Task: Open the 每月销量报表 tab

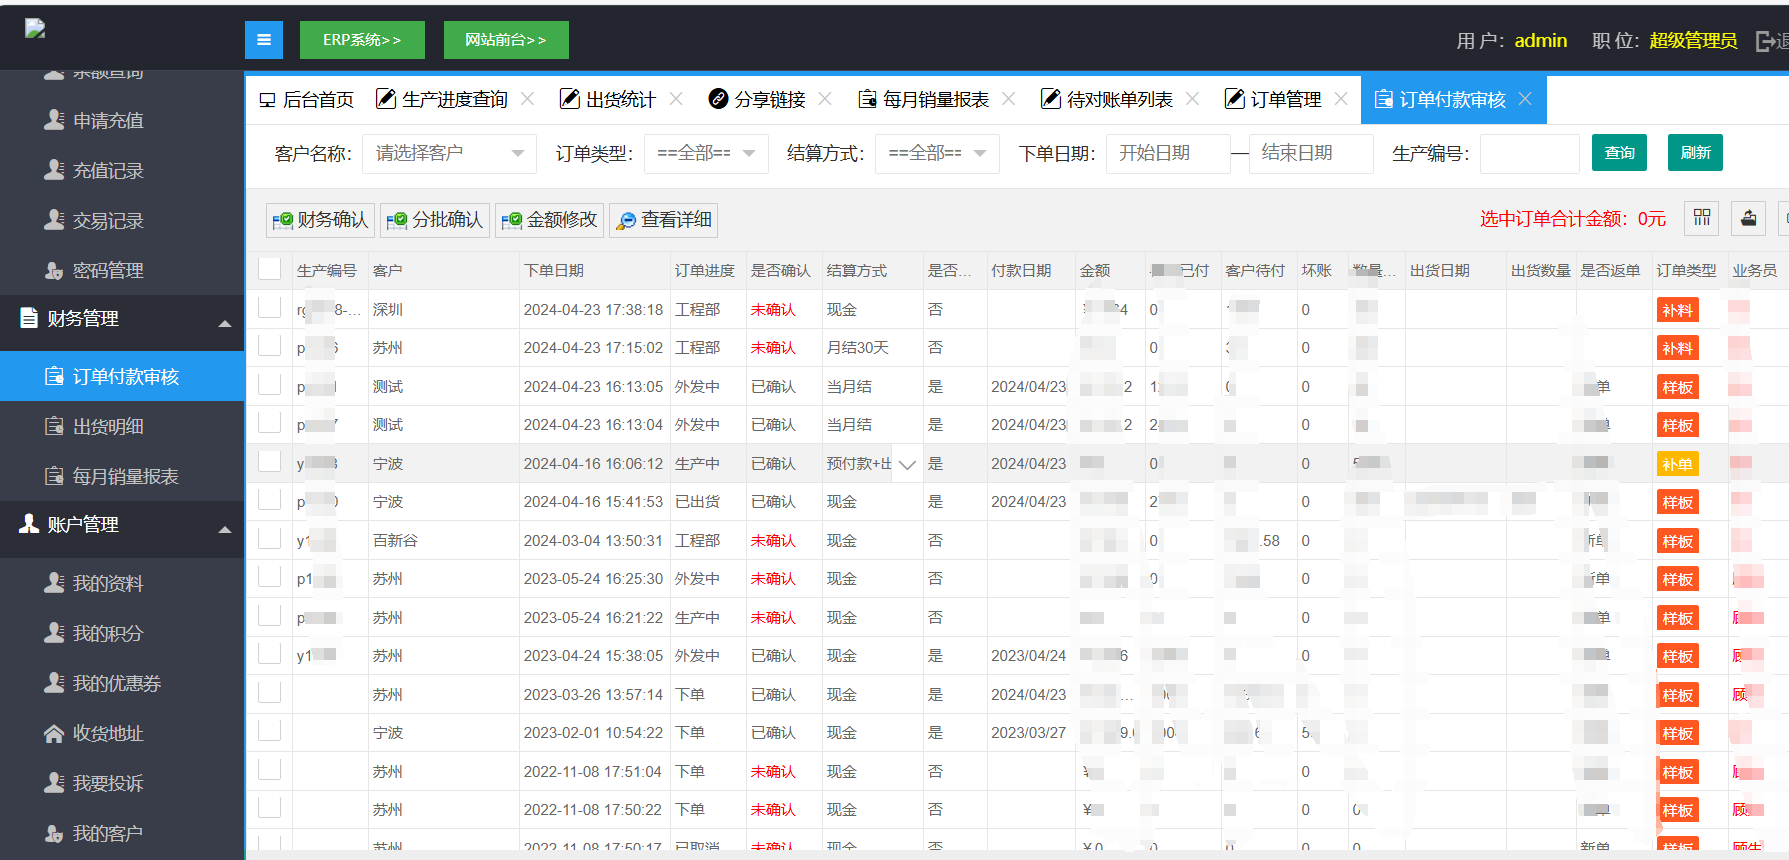Action: click(x=924, y=99)
